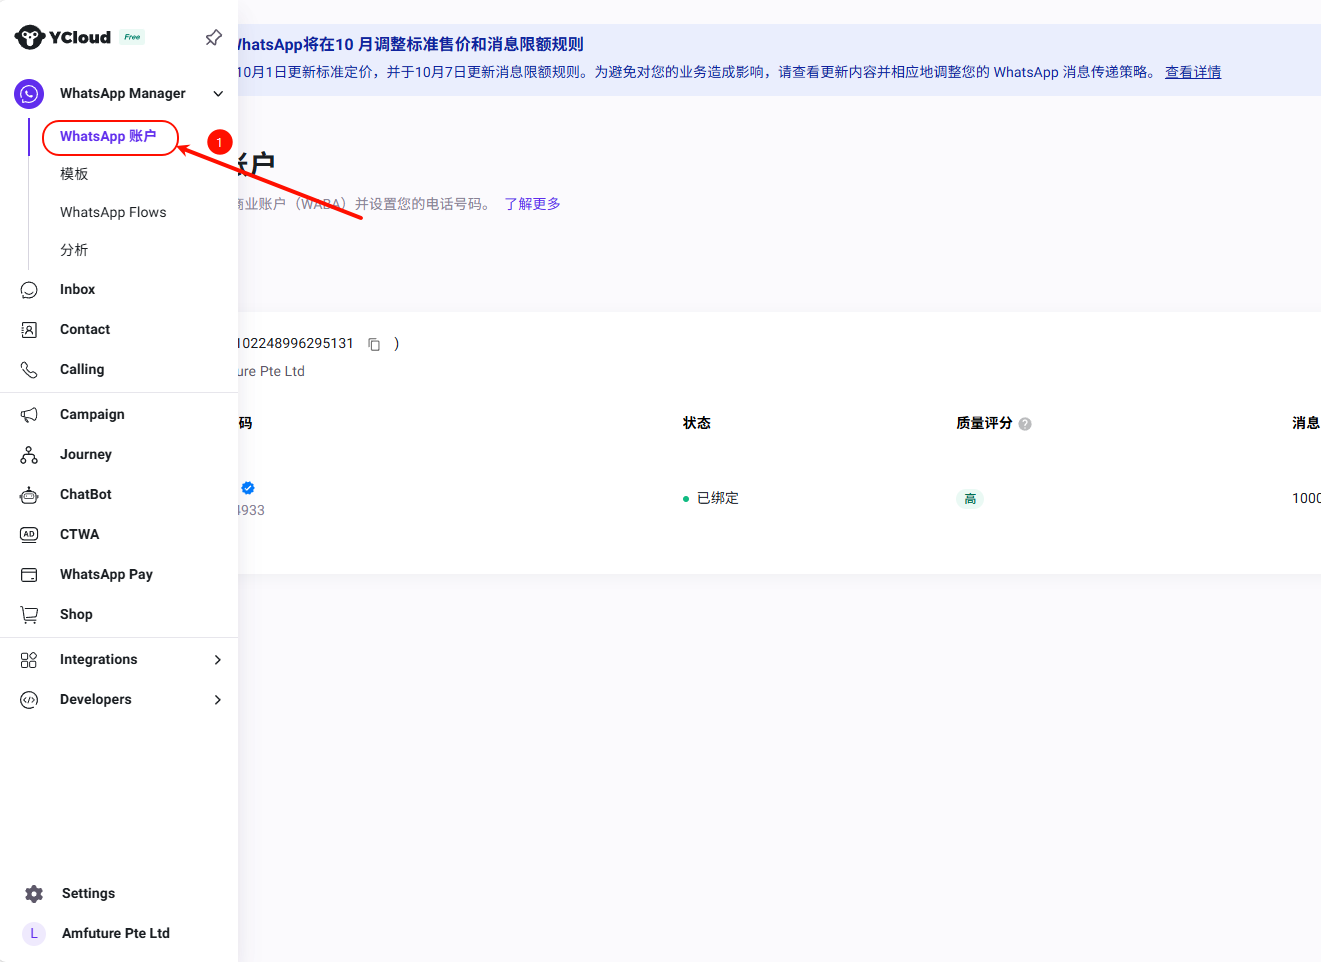1321x962 pixels.
Task: Click the Inbox chat bubble icon
Action: click(x=29, y=290)
